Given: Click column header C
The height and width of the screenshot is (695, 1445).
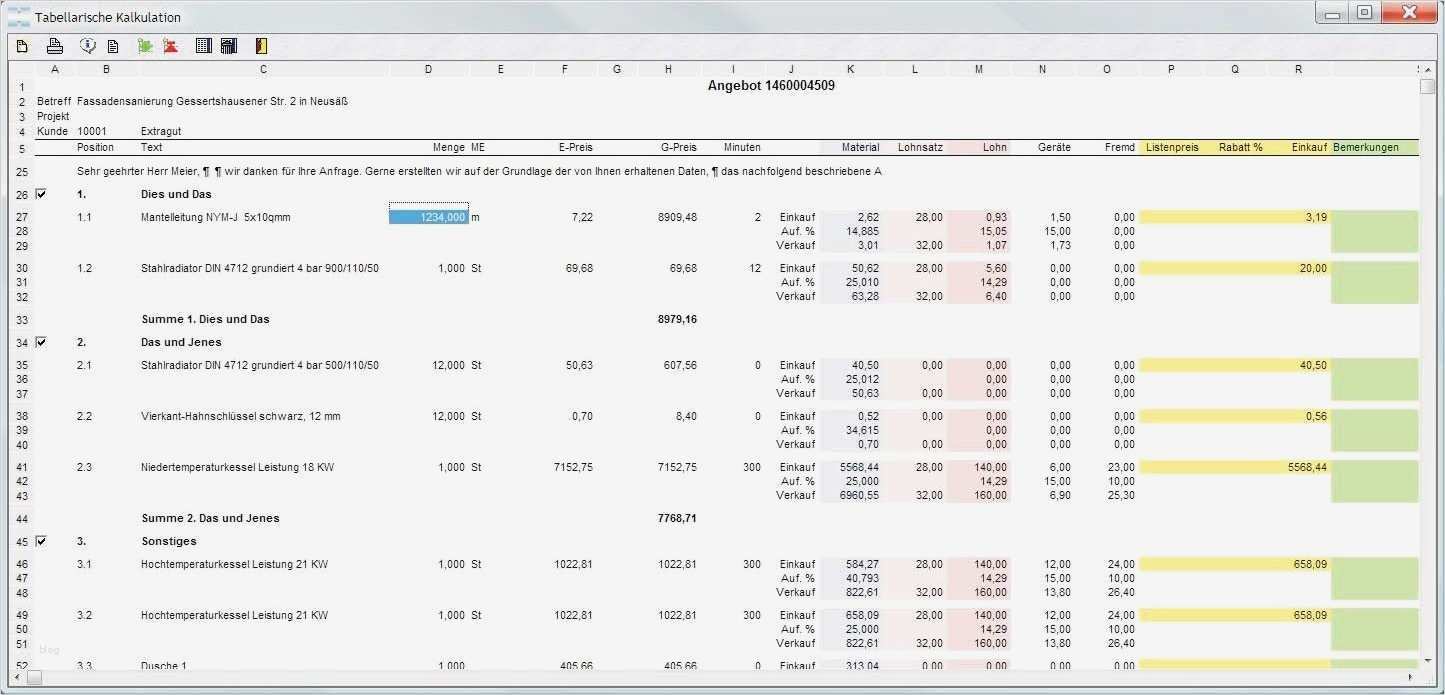Looking at the screenshot, I should pos(263,69).
